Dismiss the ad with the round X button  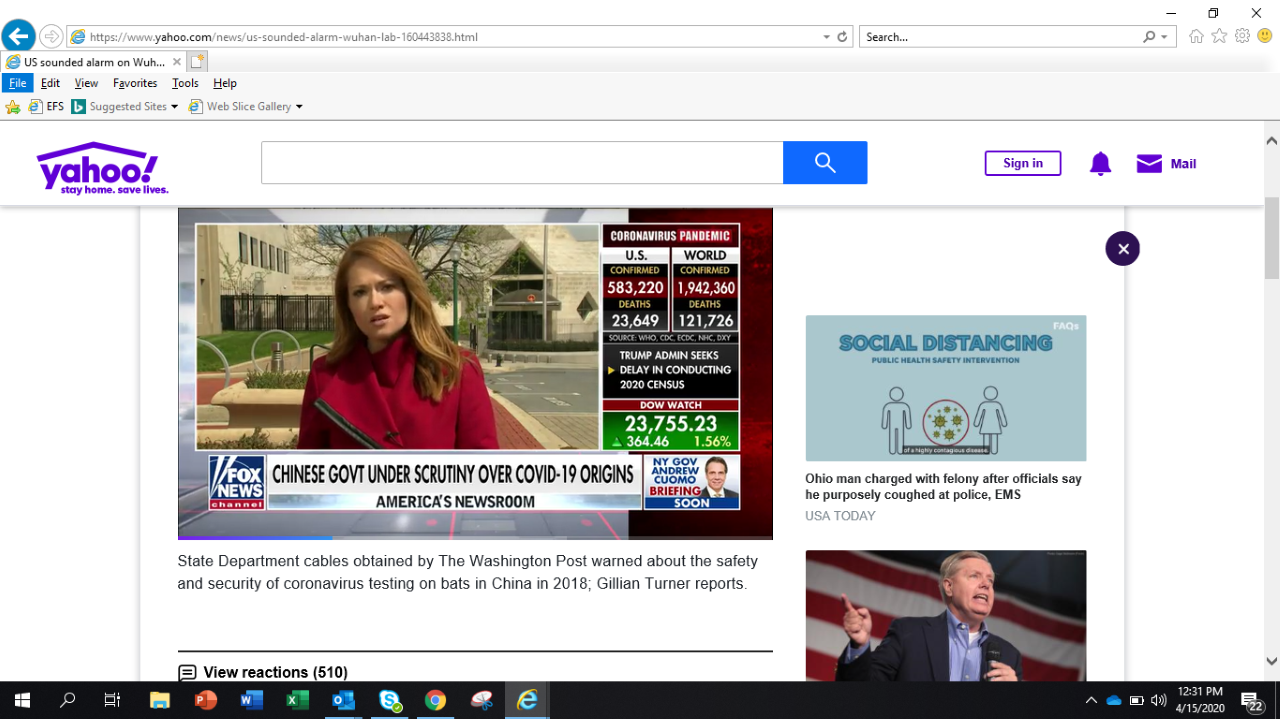point(1122,249)
